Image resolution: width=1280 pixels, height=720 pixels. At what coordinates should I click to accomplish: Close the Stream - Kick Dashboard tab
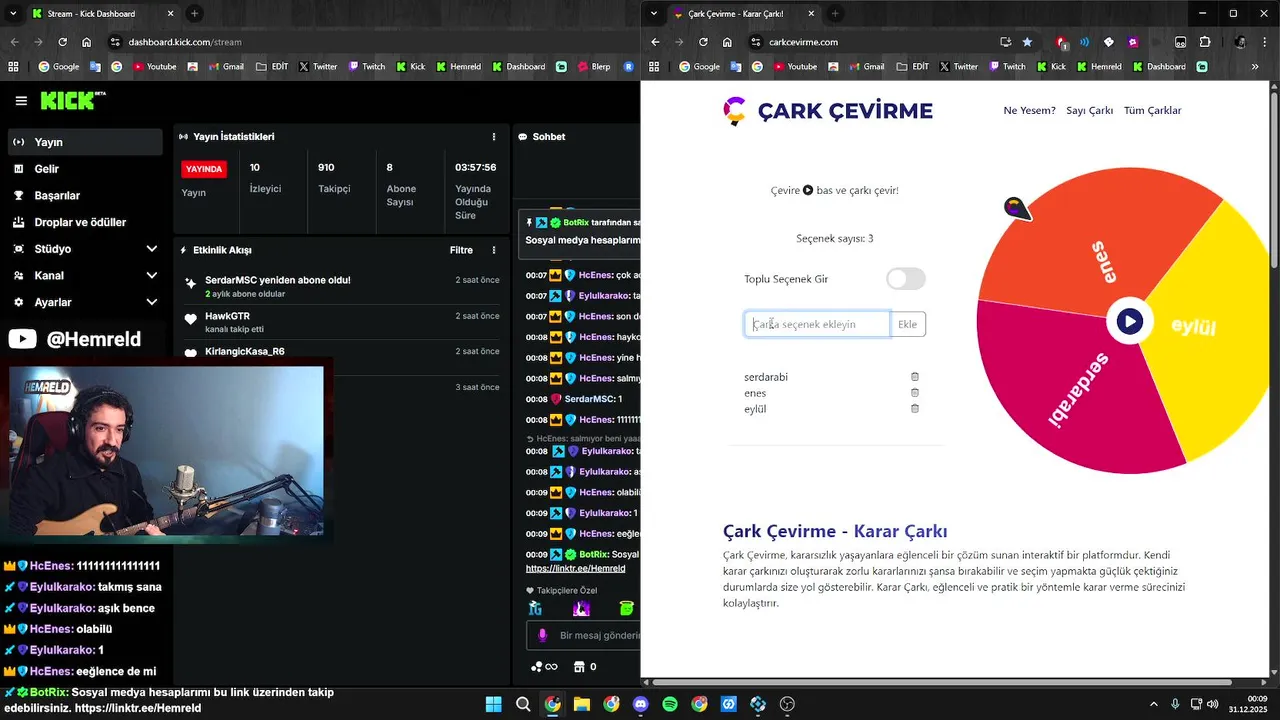point(170,14)
